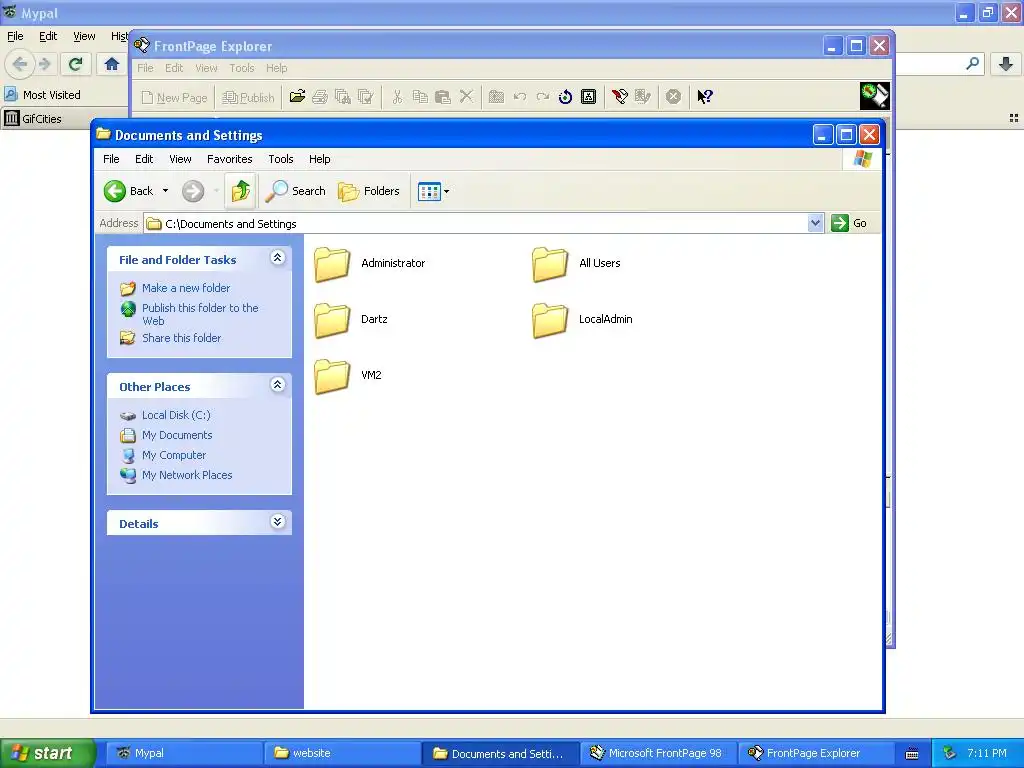Open Search in Documents and Settings window
This screenshot has width=1024, height=768.
click(x=296, y=191)
